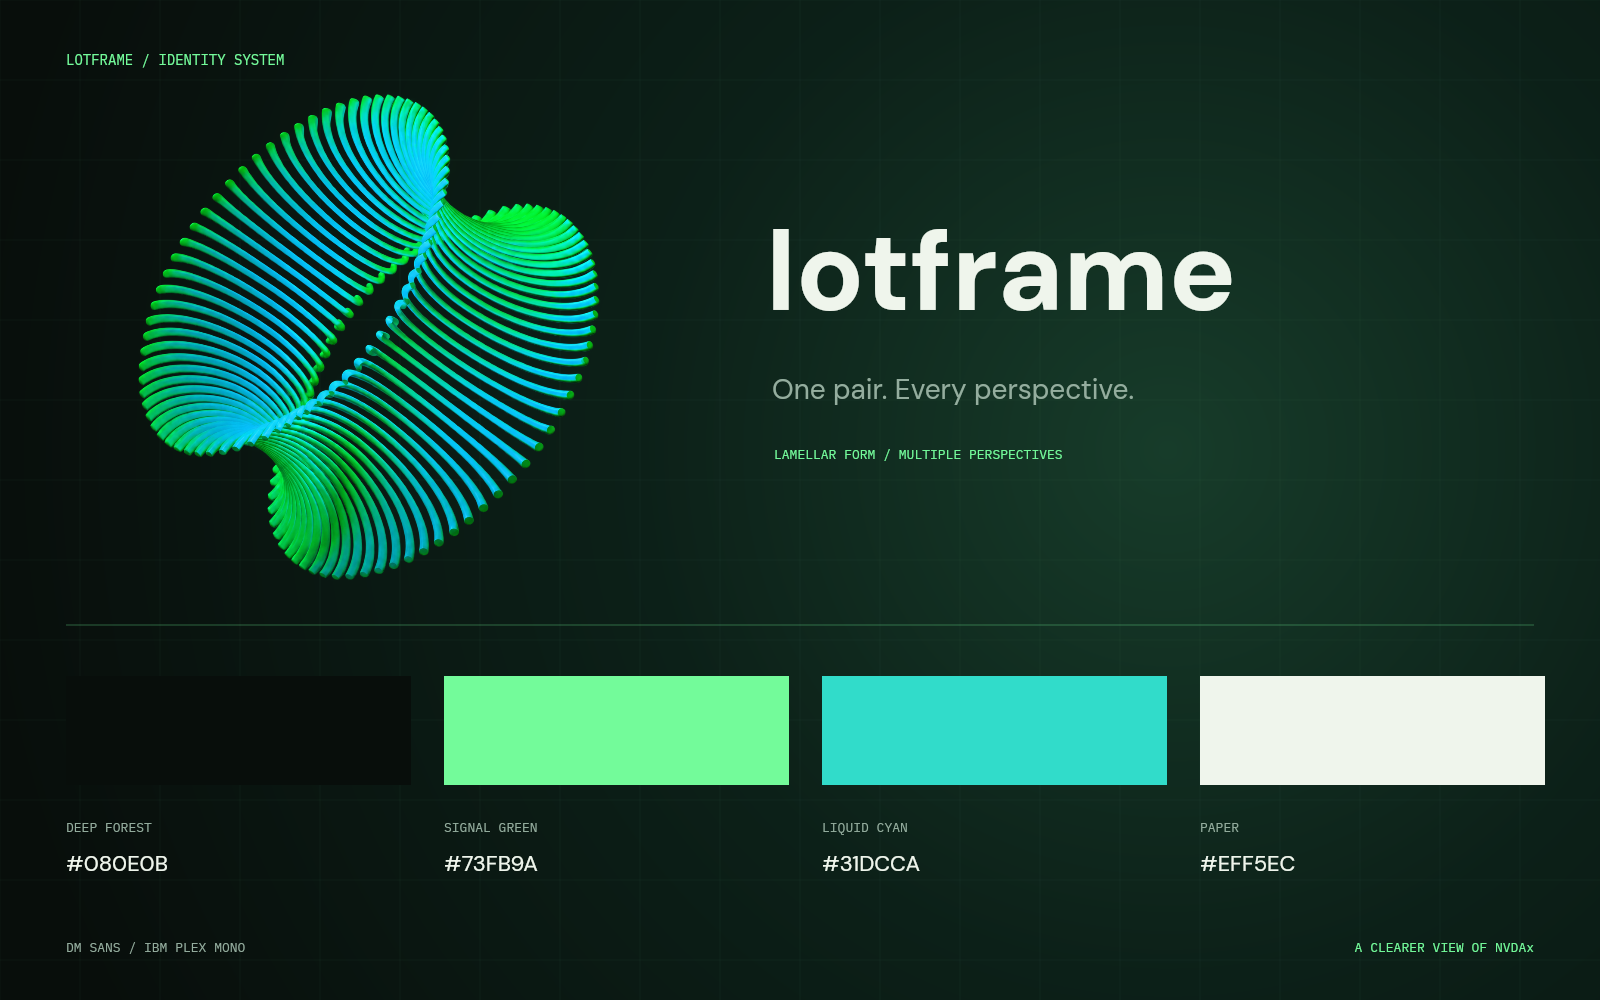
Task: Select the Signal Green color swatch
Action: pos(616,730)
